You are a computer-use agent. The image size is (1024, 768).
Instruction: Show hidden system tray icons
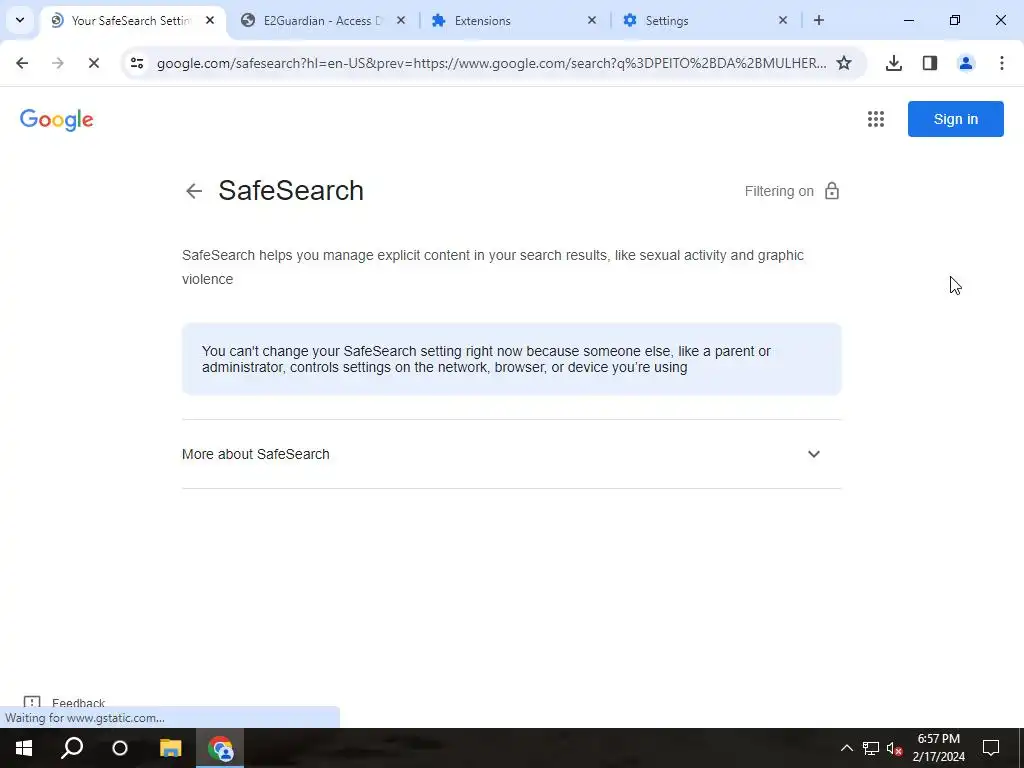tap(846, 748)
